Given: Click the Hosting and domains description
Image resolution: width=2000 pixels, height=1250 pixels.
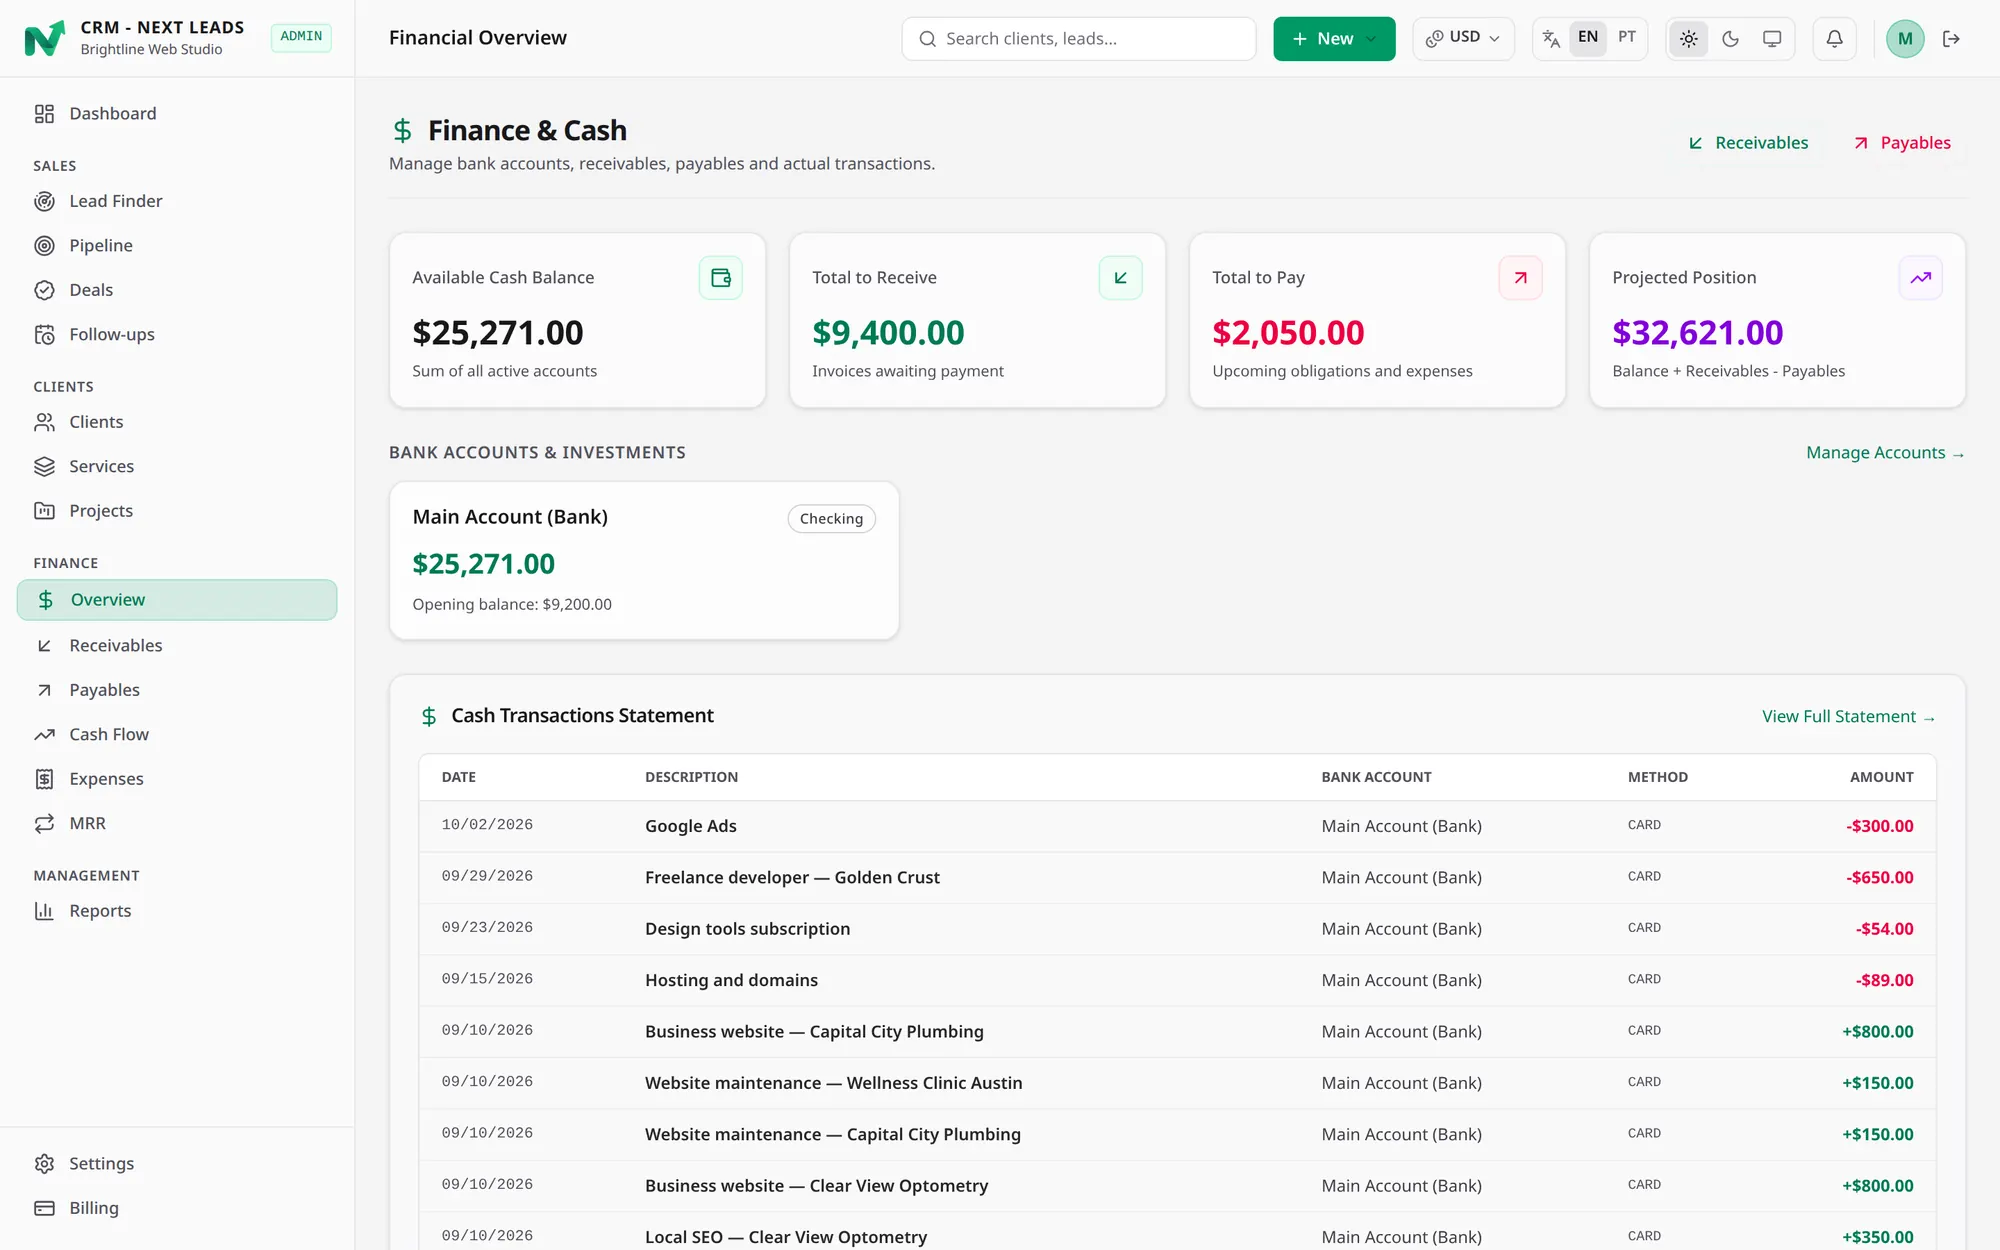Looking at the screenshot, I should (731, 981).
